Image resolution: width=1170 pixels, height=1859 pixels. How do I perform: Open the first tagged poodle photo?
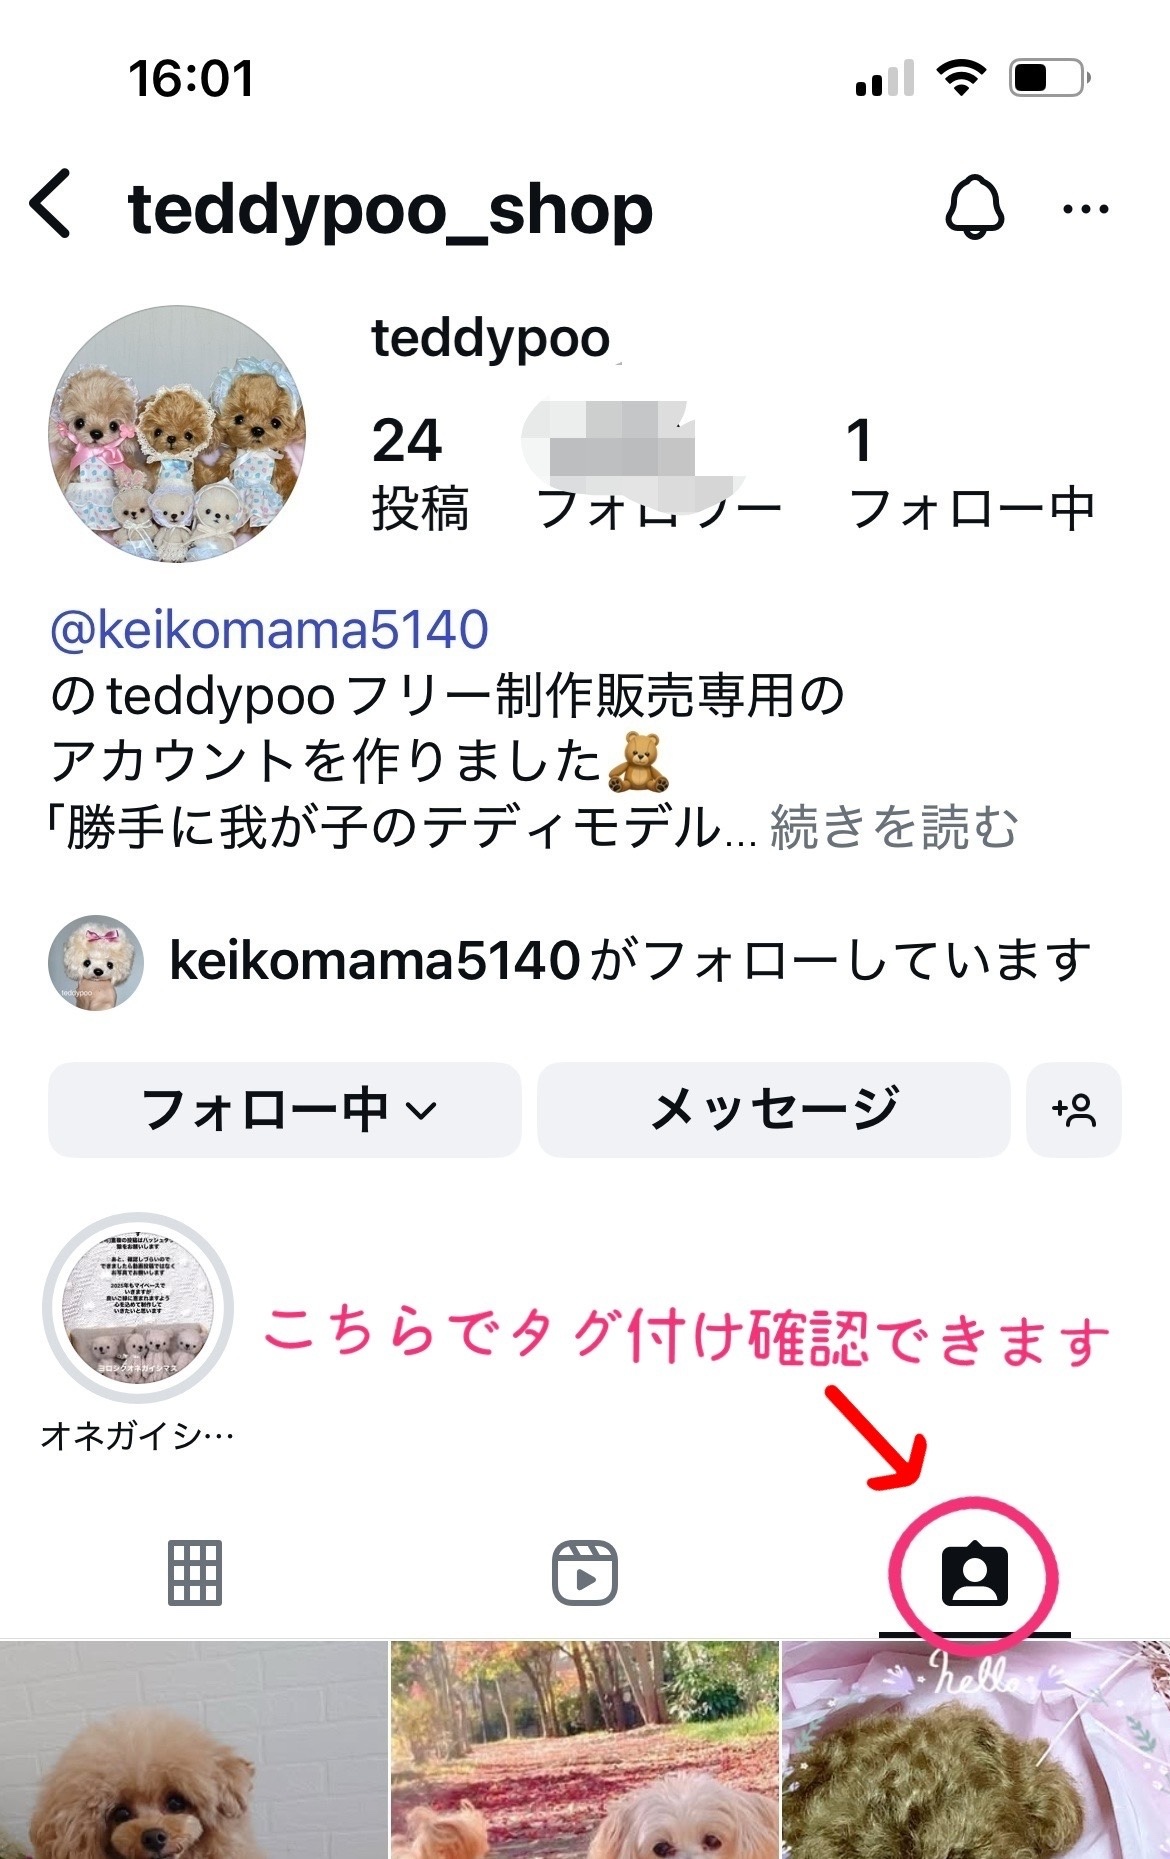pyautogui.click(x=193, y=1750)
